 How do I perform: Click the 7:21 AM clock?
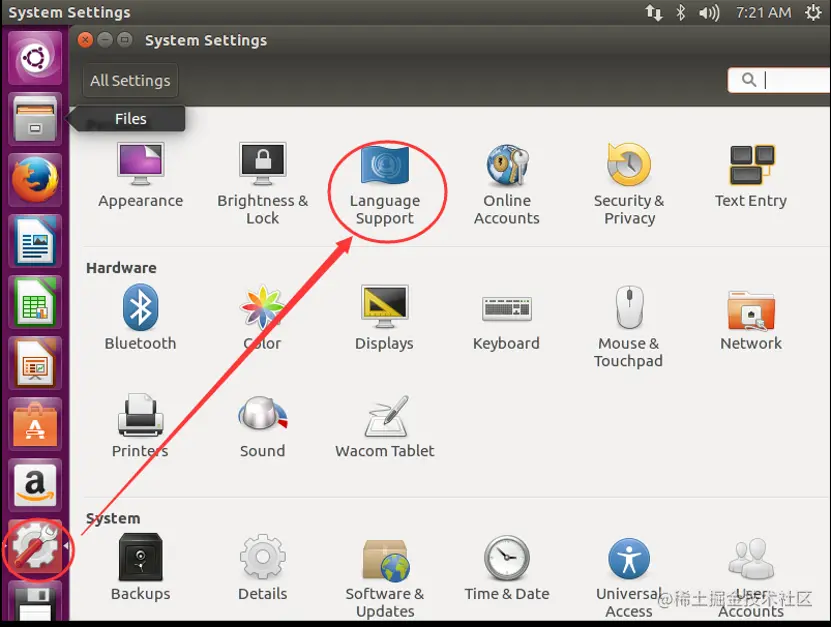coord(763,12)
